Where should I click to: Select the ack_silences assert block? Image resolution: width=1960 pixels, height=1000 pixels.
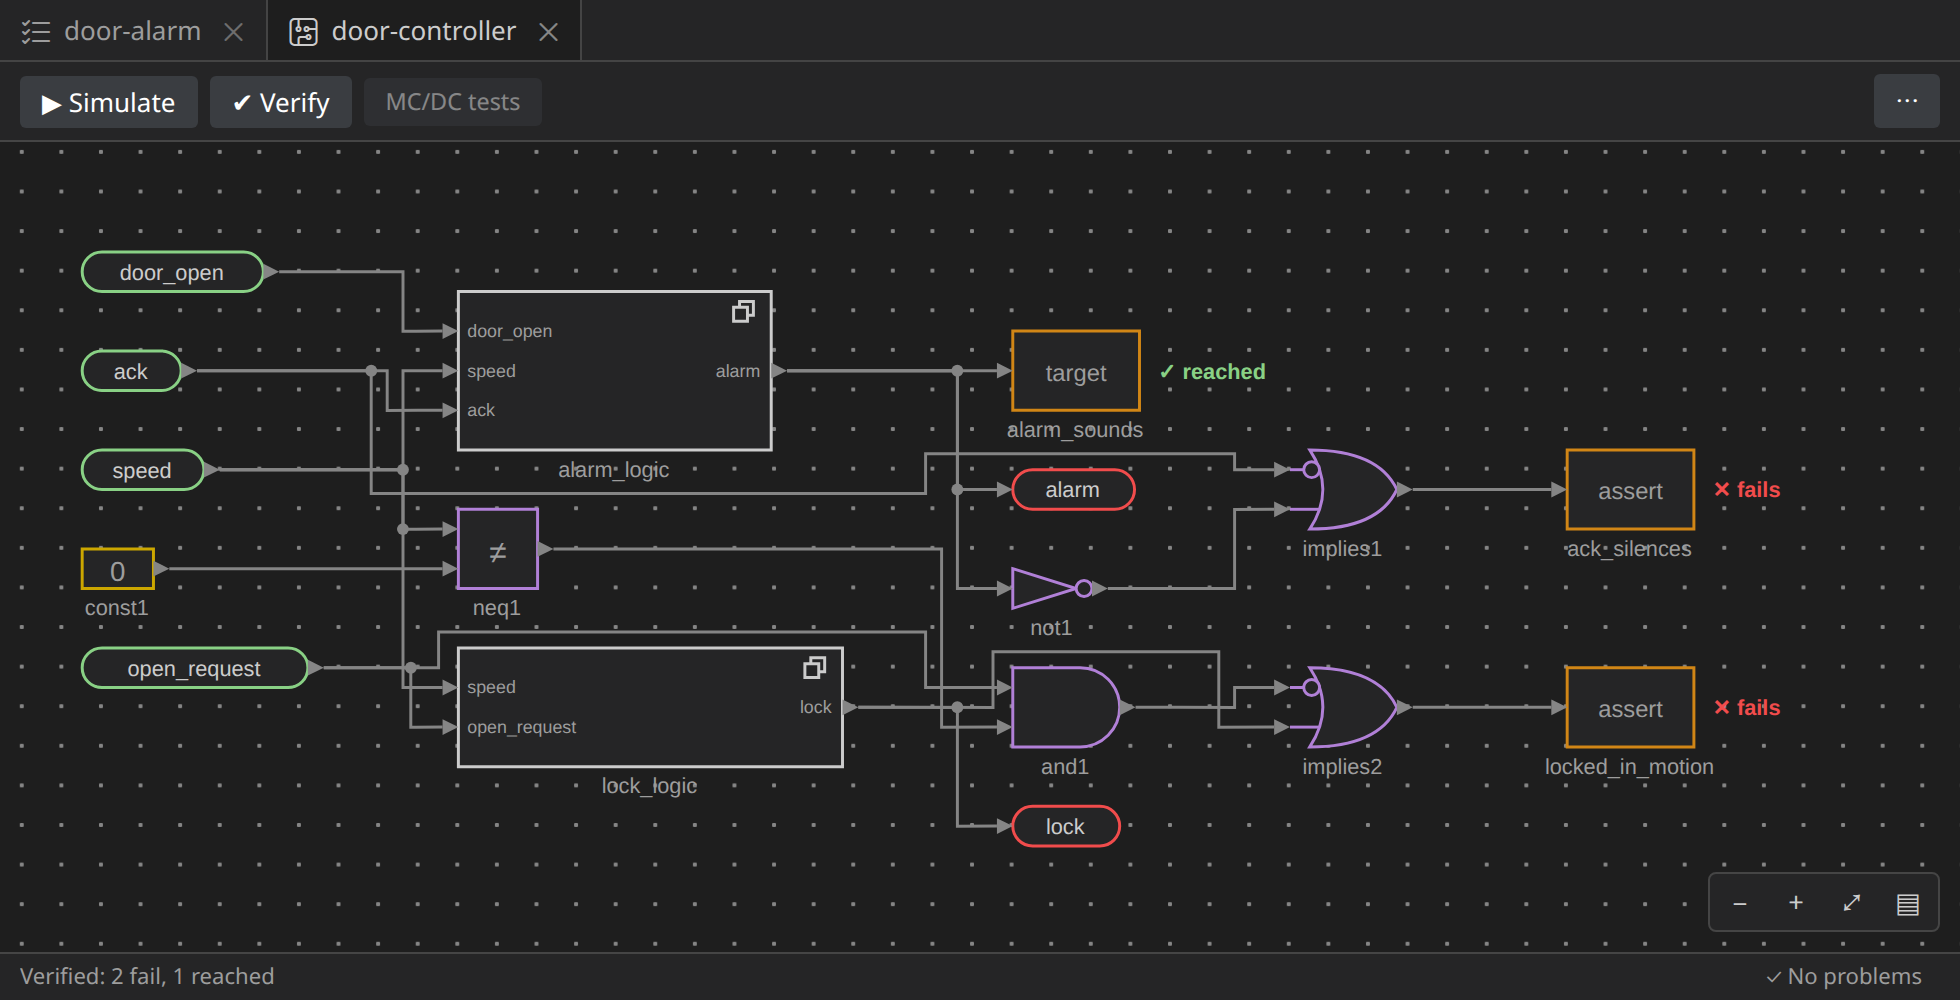[1630, 490]
